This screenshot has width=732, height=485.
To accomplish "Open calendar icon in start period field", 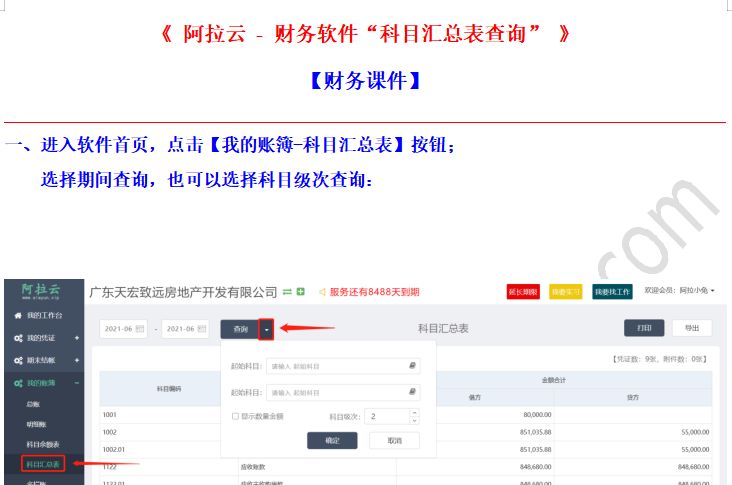I will (139, 329).
